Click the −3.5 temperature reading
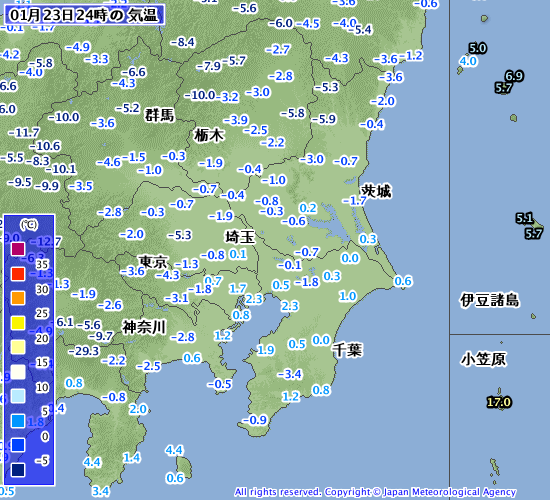The image size is (550, 500). 81,186
